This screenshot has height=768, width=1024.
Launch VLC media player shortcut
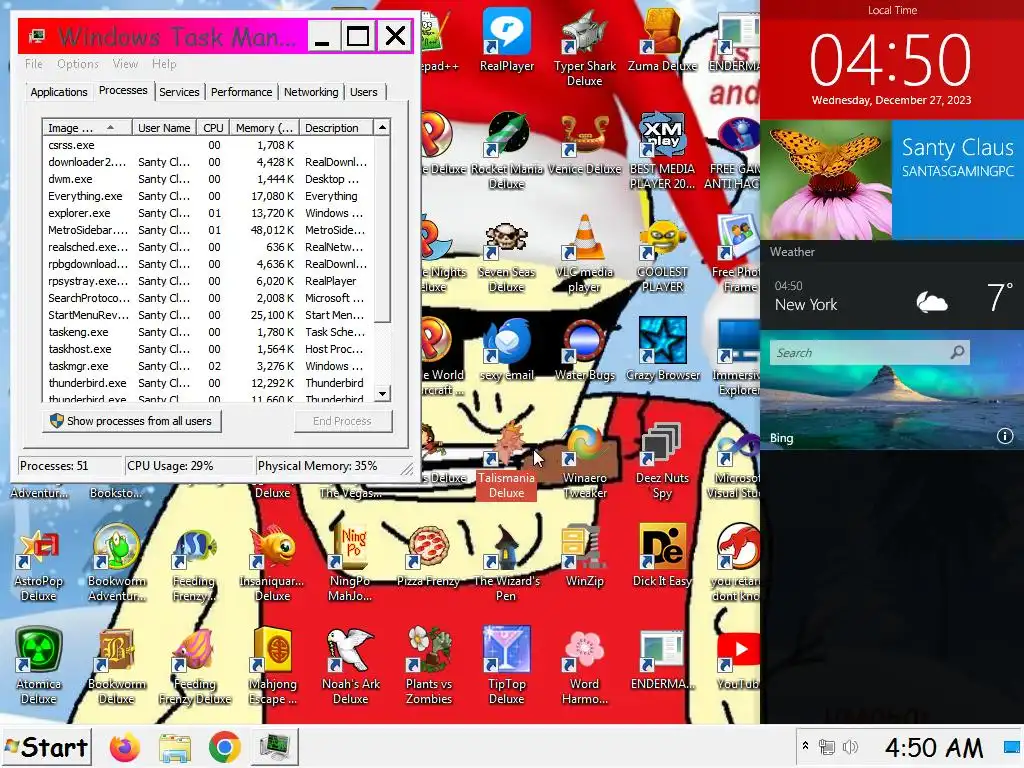pos(584,255)
